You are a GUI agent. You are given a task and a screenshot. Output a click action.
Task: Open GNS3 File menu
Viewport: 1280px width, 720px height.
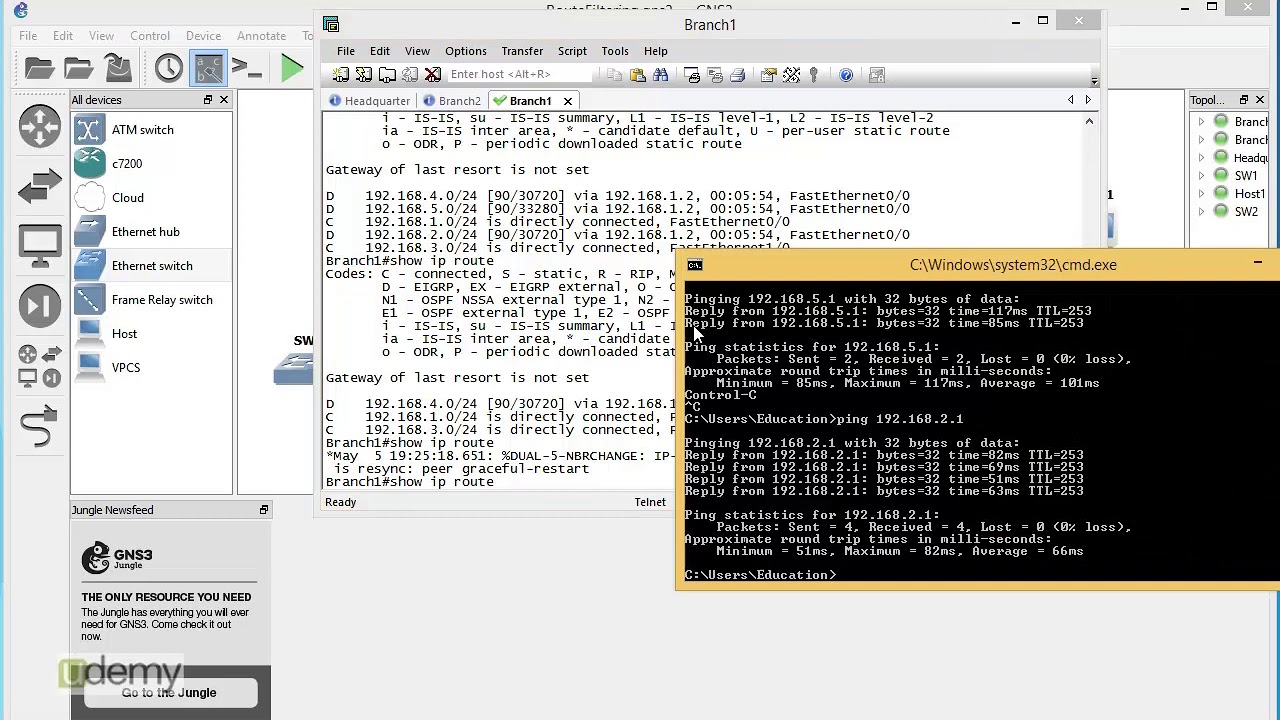pyautogui.click(x=28, y=36)
